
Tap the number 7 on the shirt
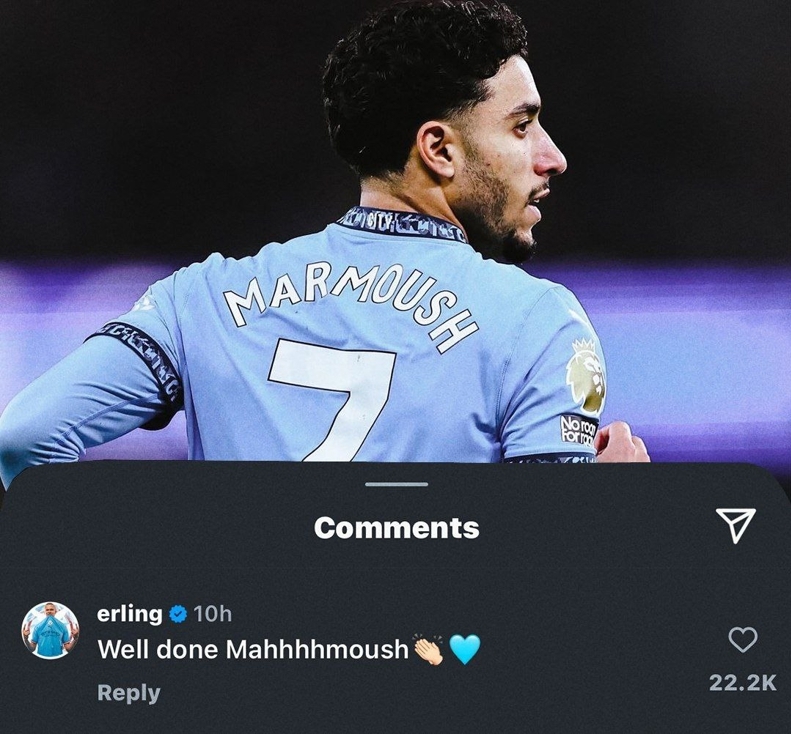click(332, 399)
